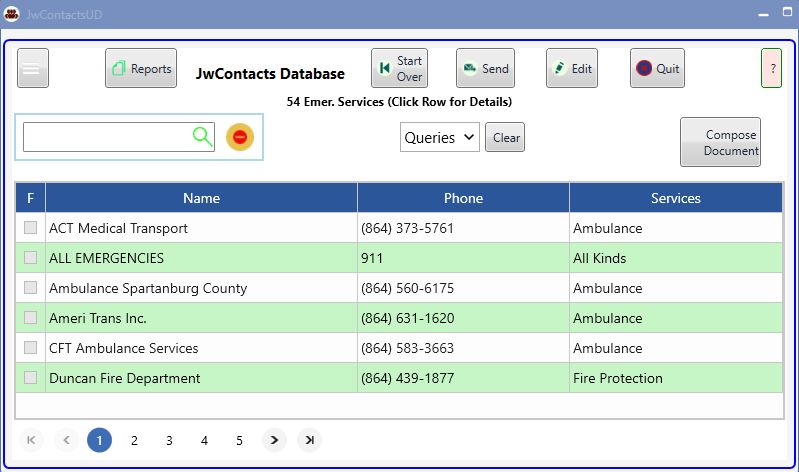This screenshot has height=472, width=799.
Task: Click the Compose Document button
Action: coord(721,142)
